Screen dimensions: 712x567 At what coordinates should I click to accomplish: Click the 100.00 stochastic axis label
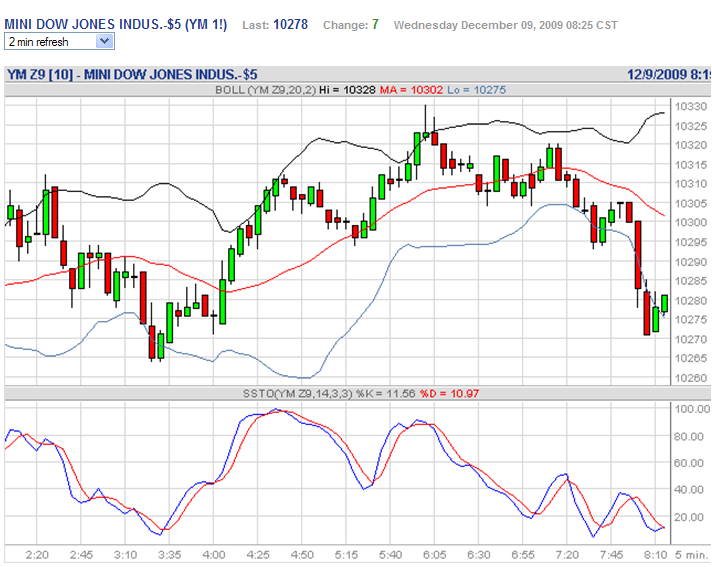pyautogui.click(x=692, y=409)
